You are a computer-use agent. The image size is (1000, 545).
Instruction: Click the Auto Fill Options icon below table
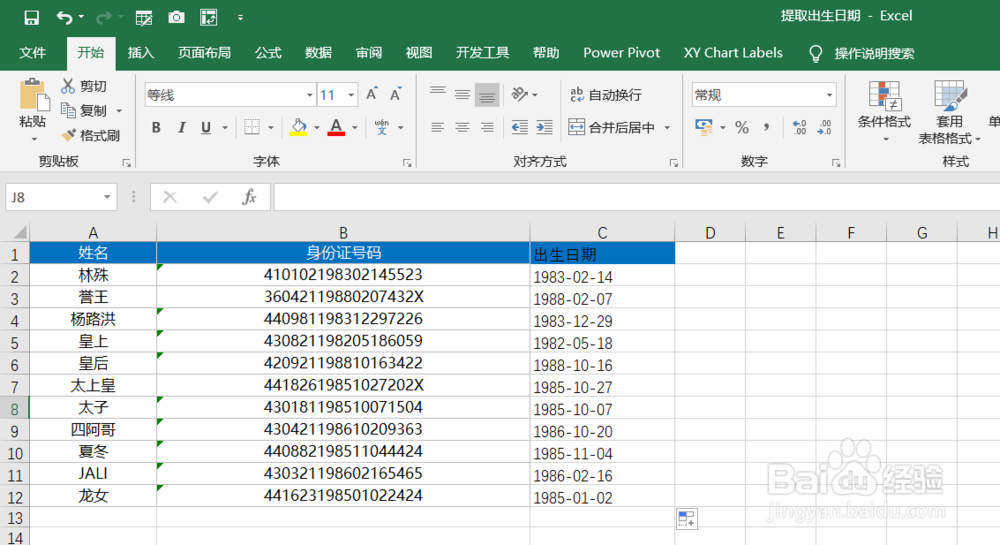[x=687, y=519]
